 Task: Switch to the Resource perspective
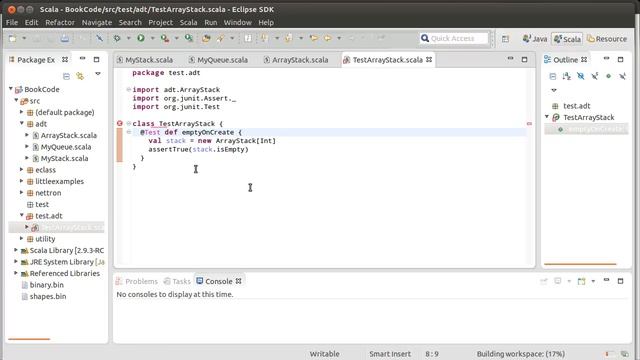(x=607, y=39)
